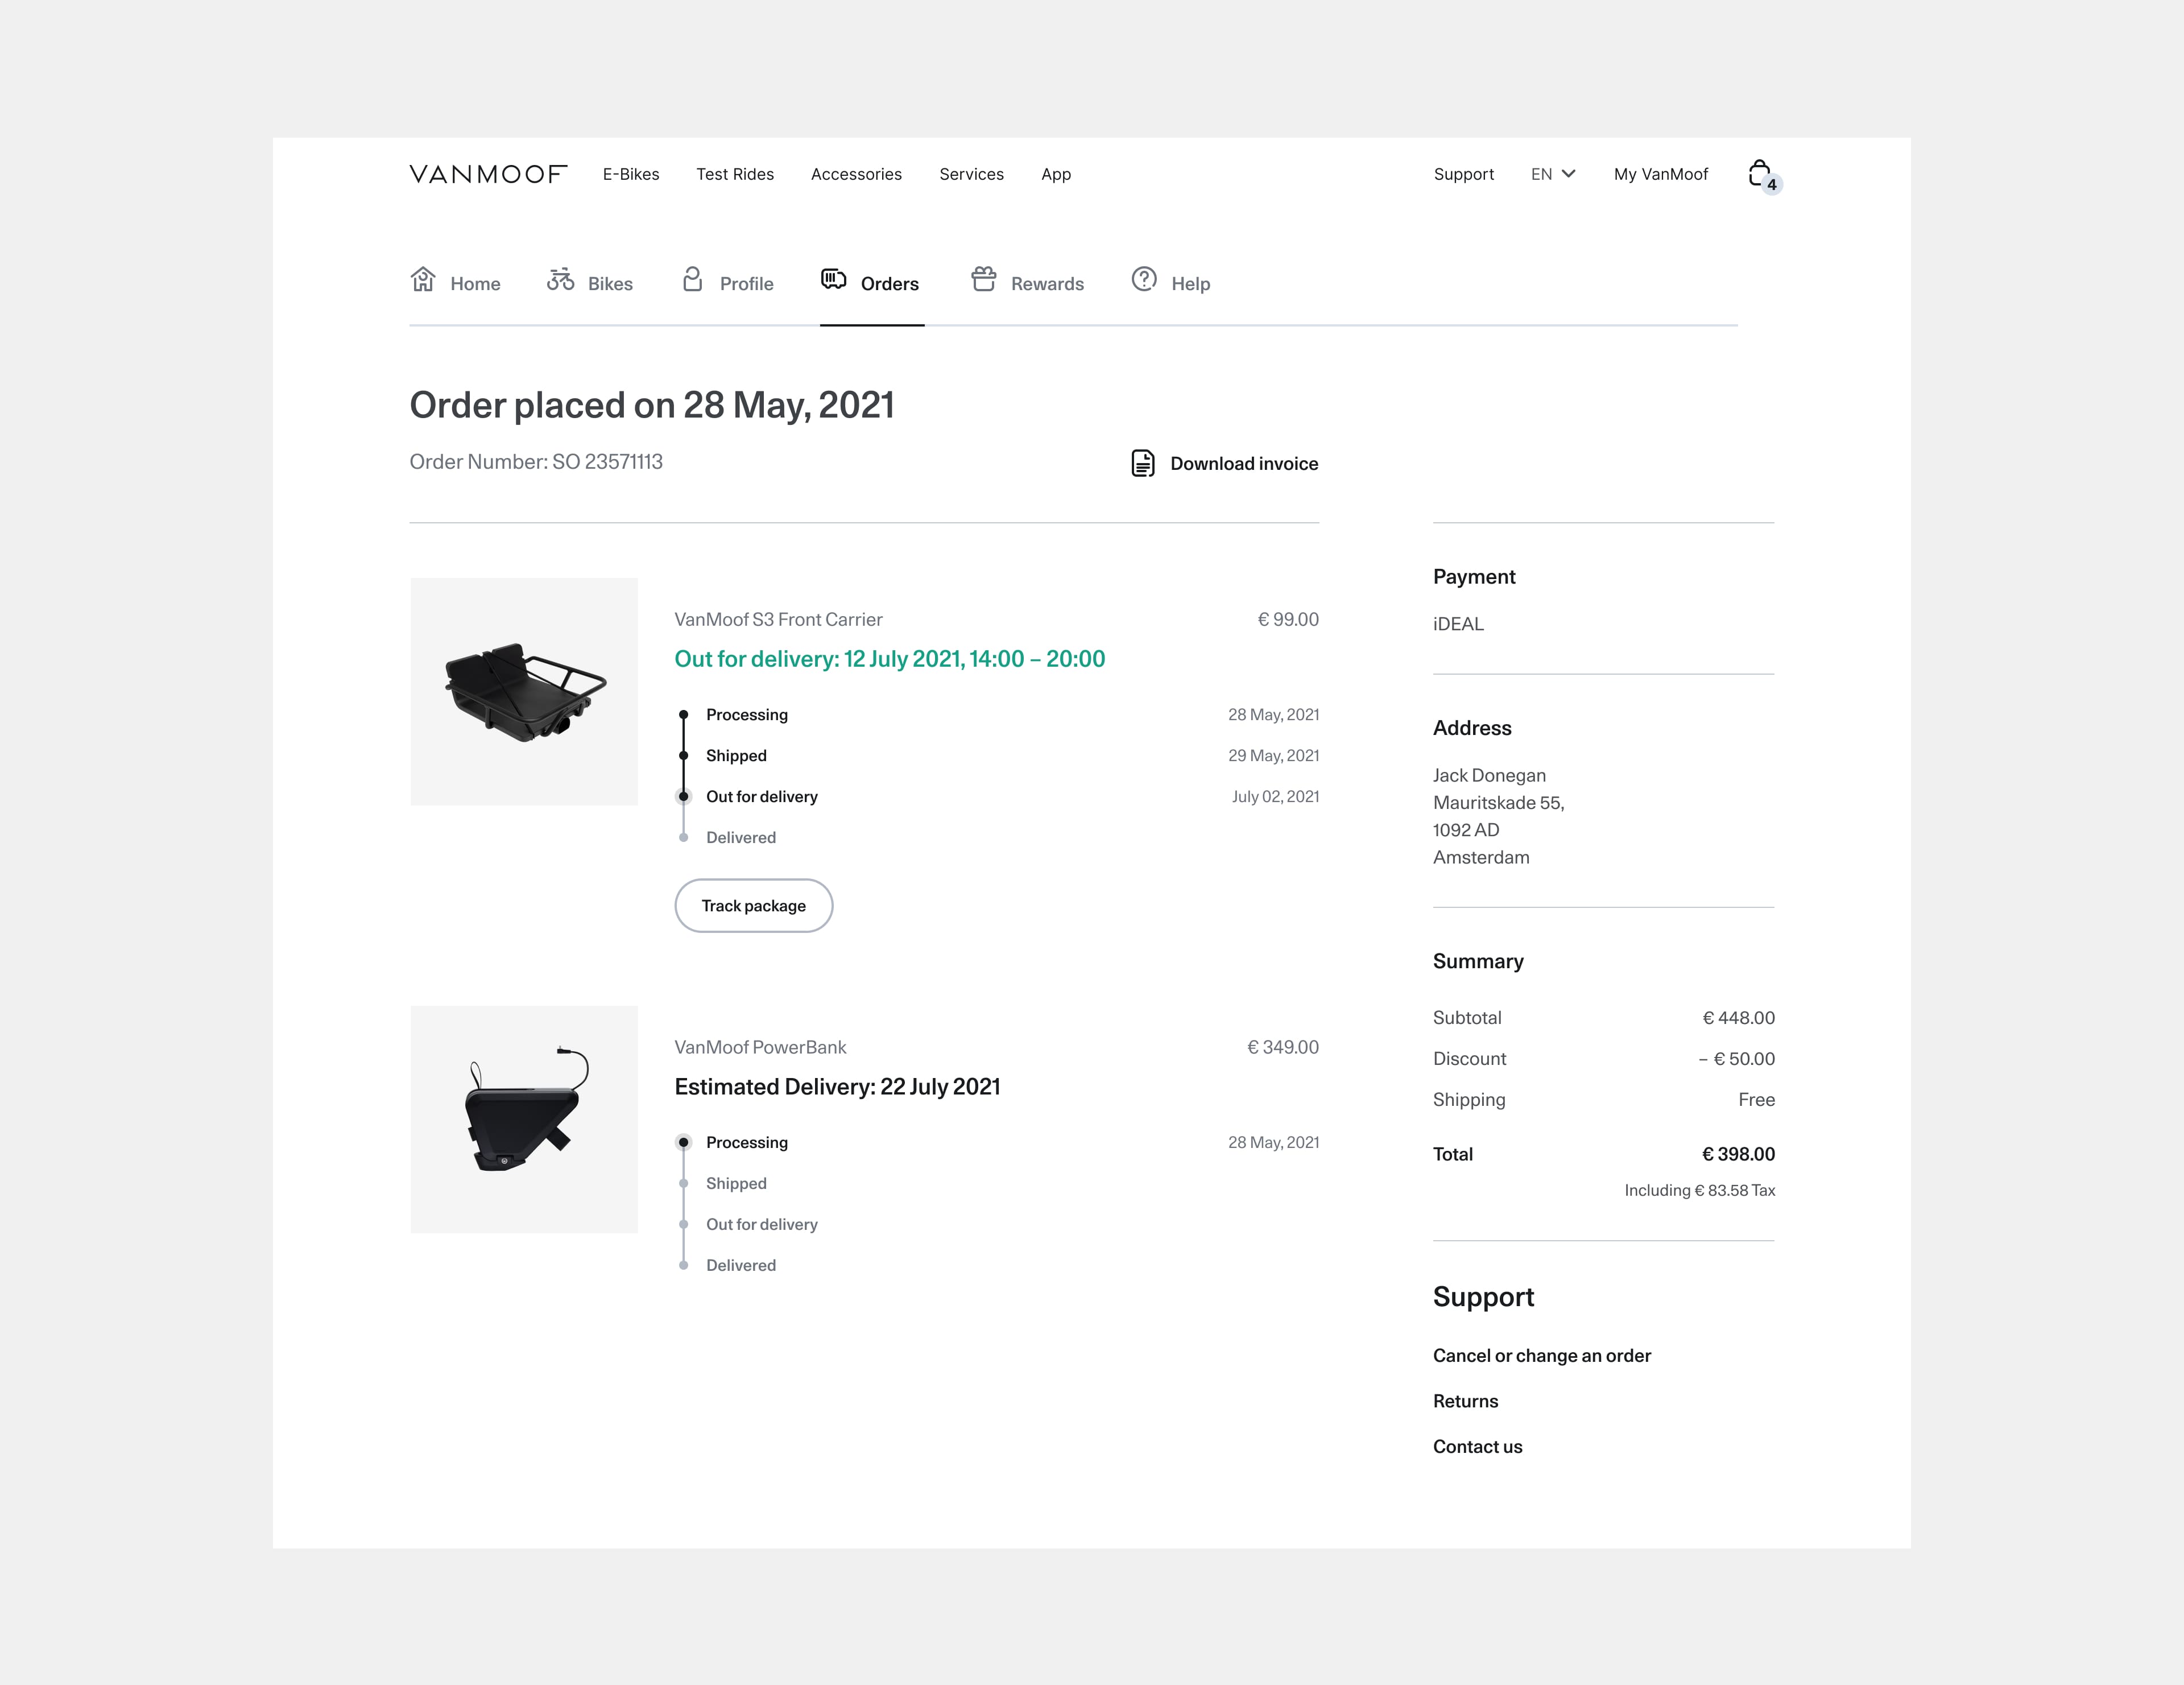Click the Jack Donegan address name

(1489, 775)
